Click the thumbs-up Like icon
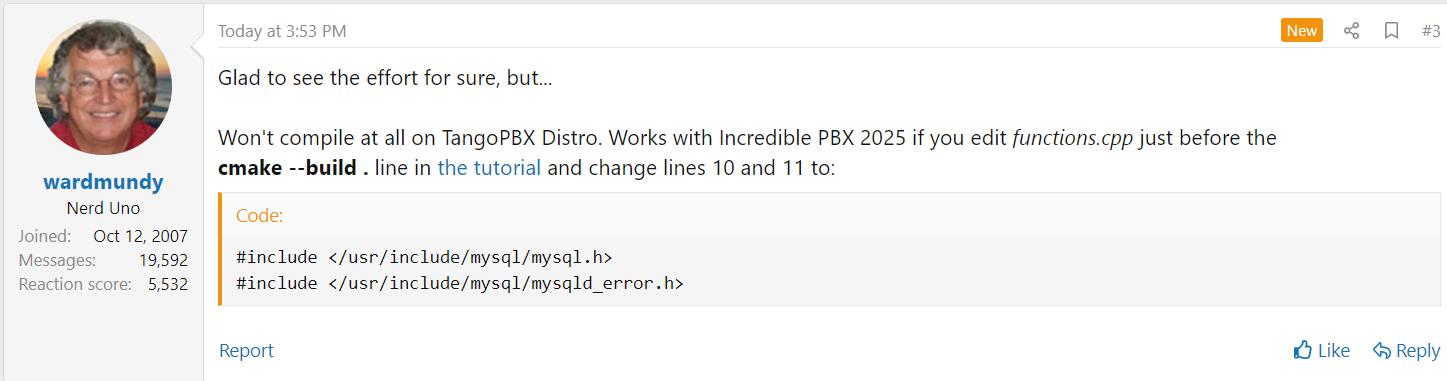The width and height of the screenshot is (1447, 381). [1302, 350]
